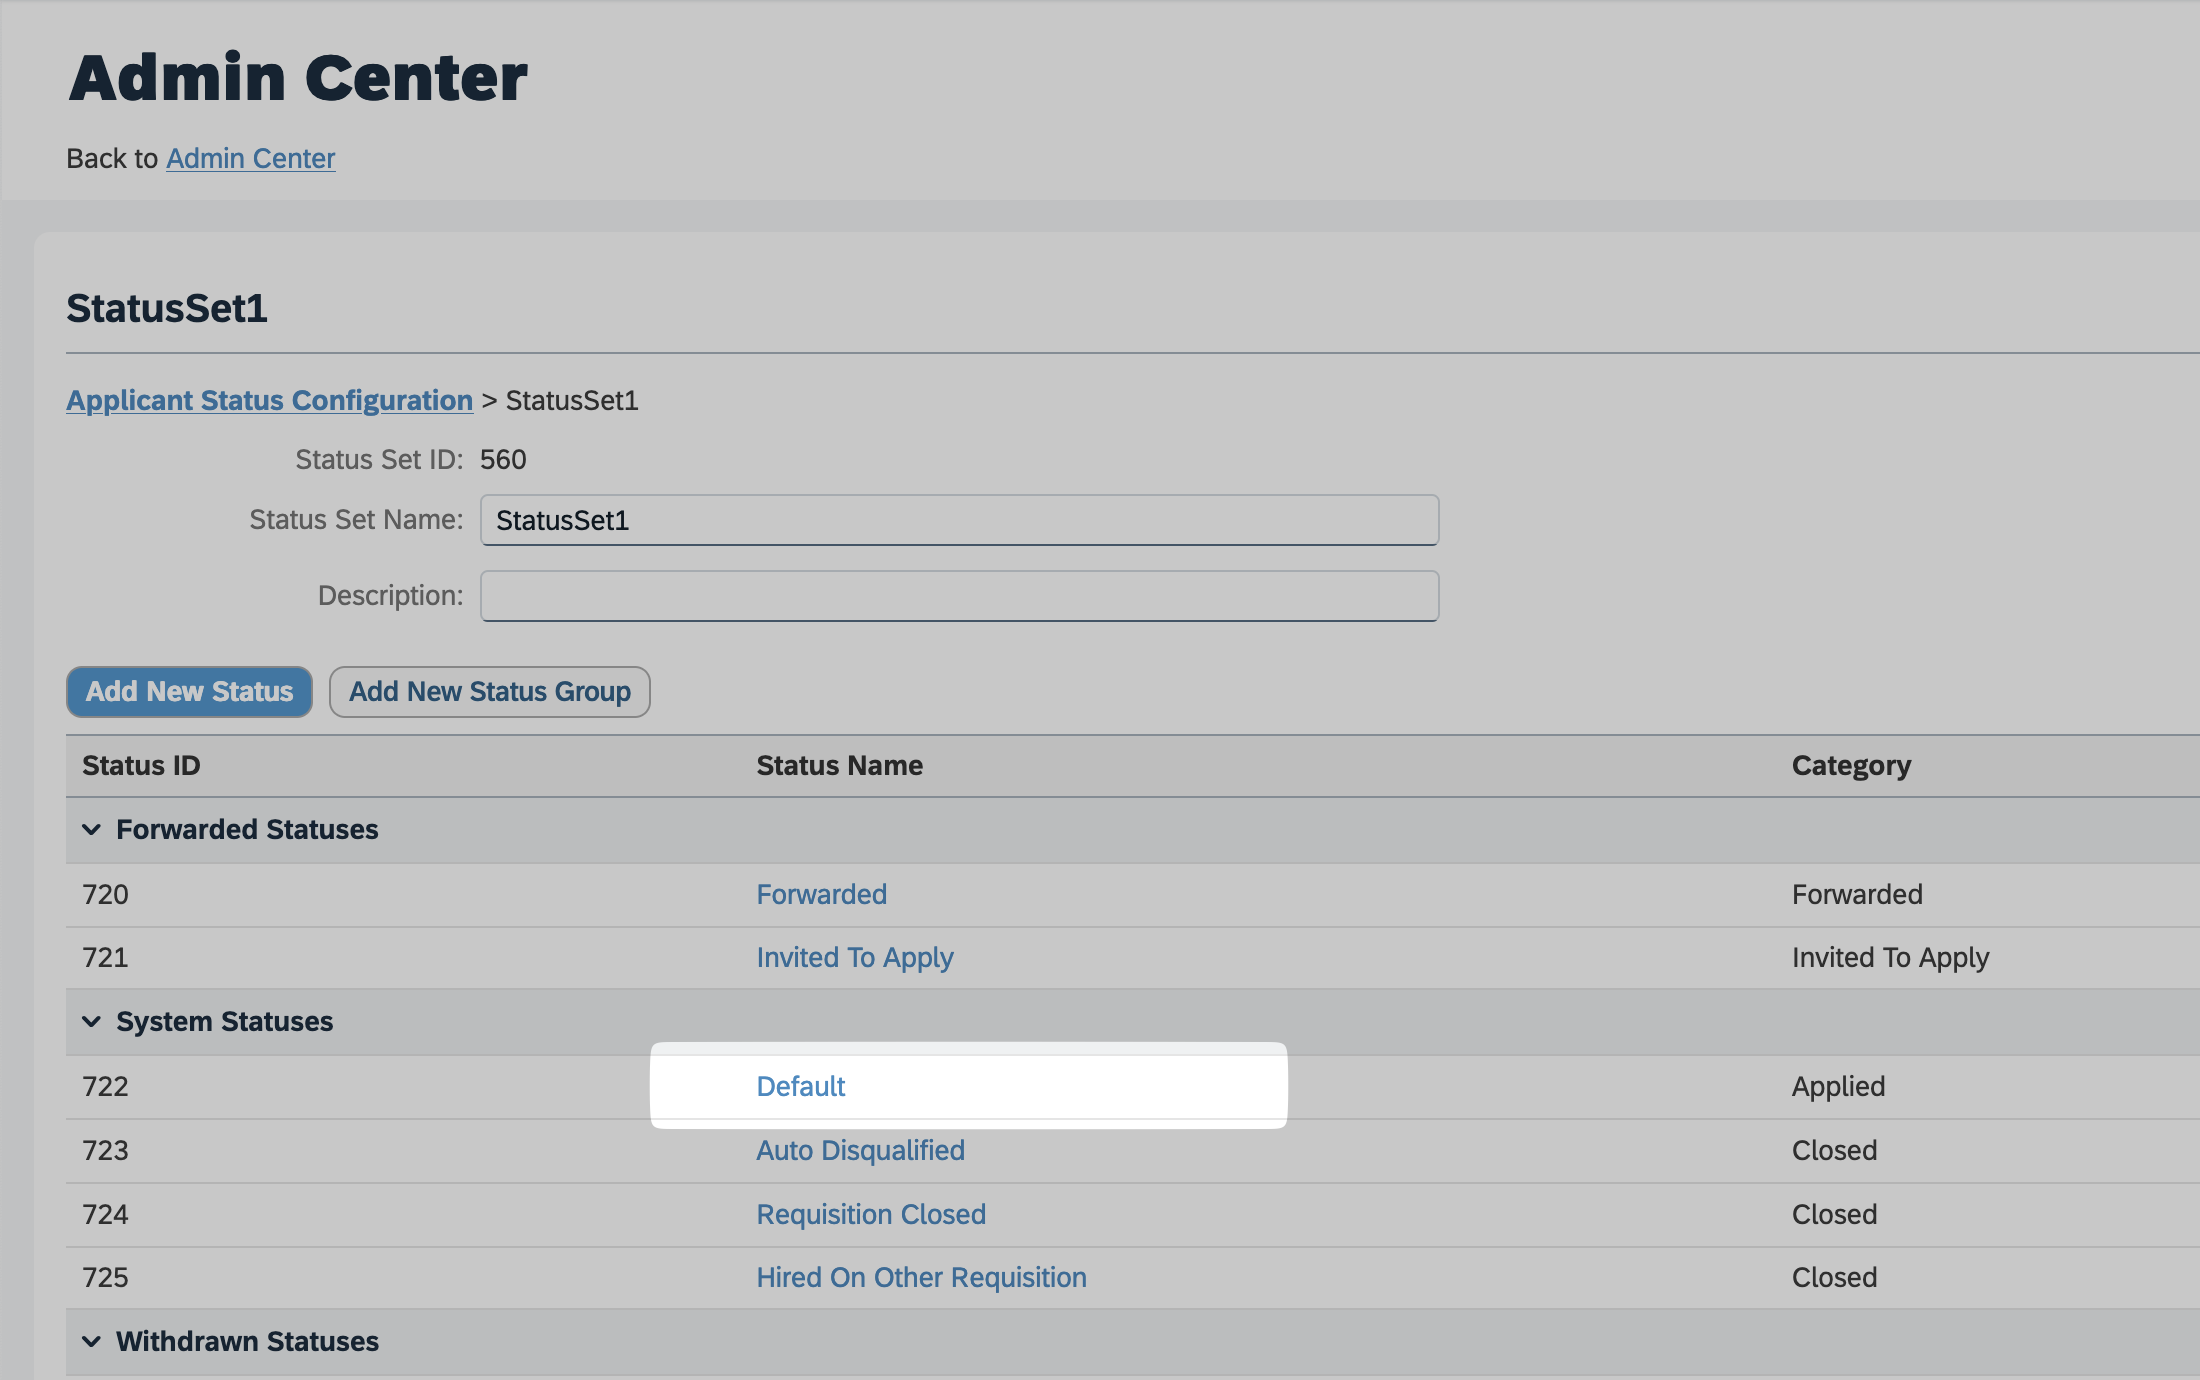
Task: Click the Add New Status button
Action: (x=189, y=691)
